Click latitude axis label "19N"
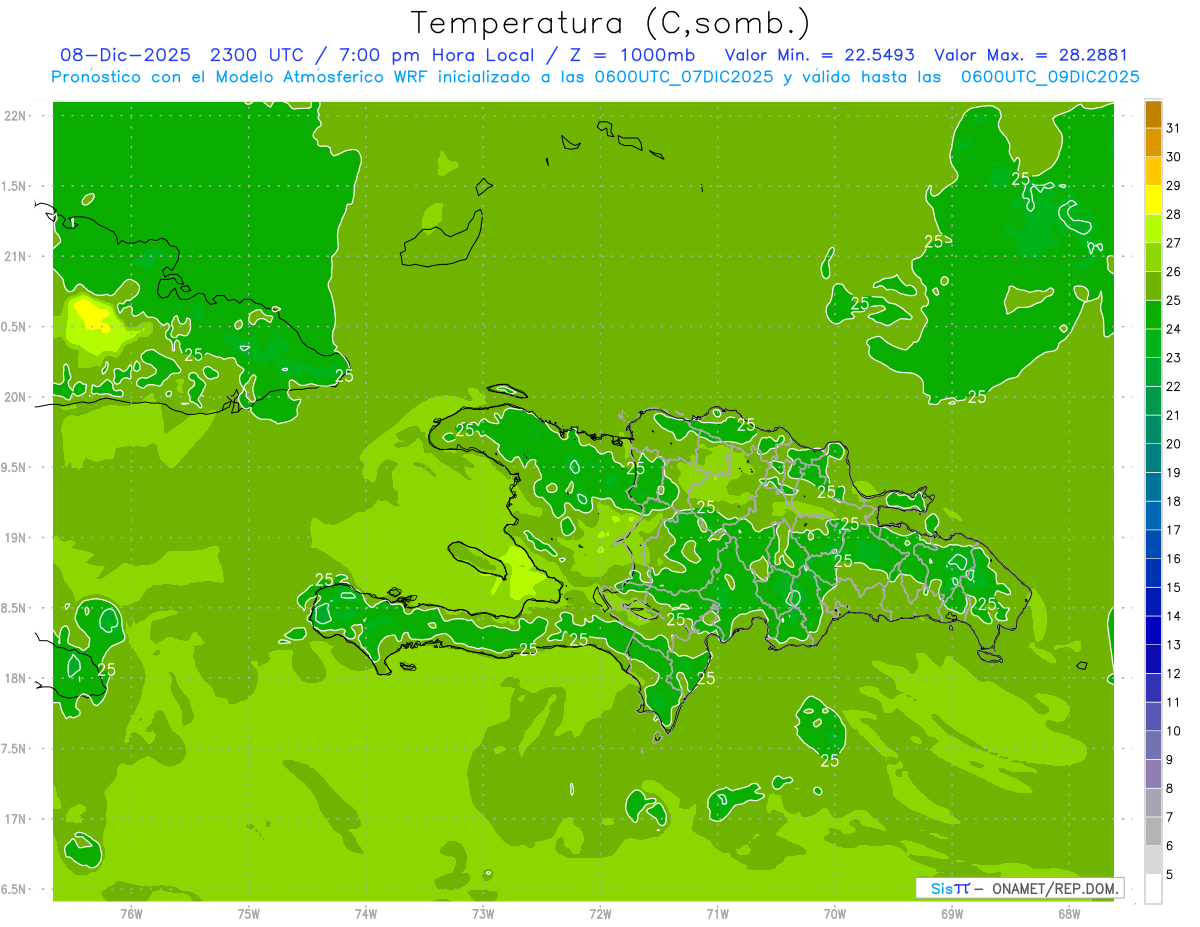This screenshot has height=927, width=1200. point(16,537)
